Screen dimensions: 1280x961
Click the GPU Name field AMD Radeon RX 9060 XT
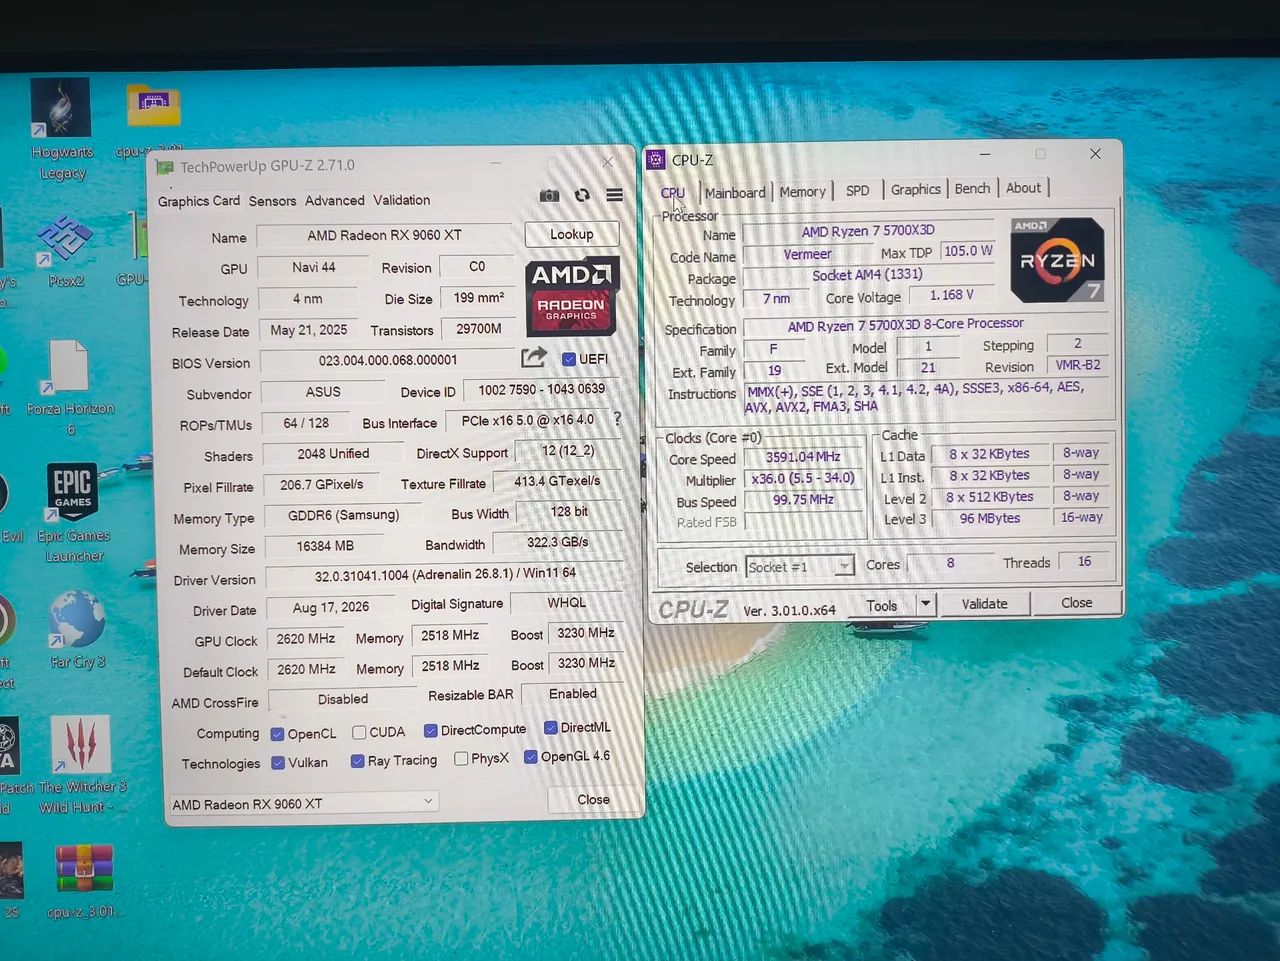384,236
